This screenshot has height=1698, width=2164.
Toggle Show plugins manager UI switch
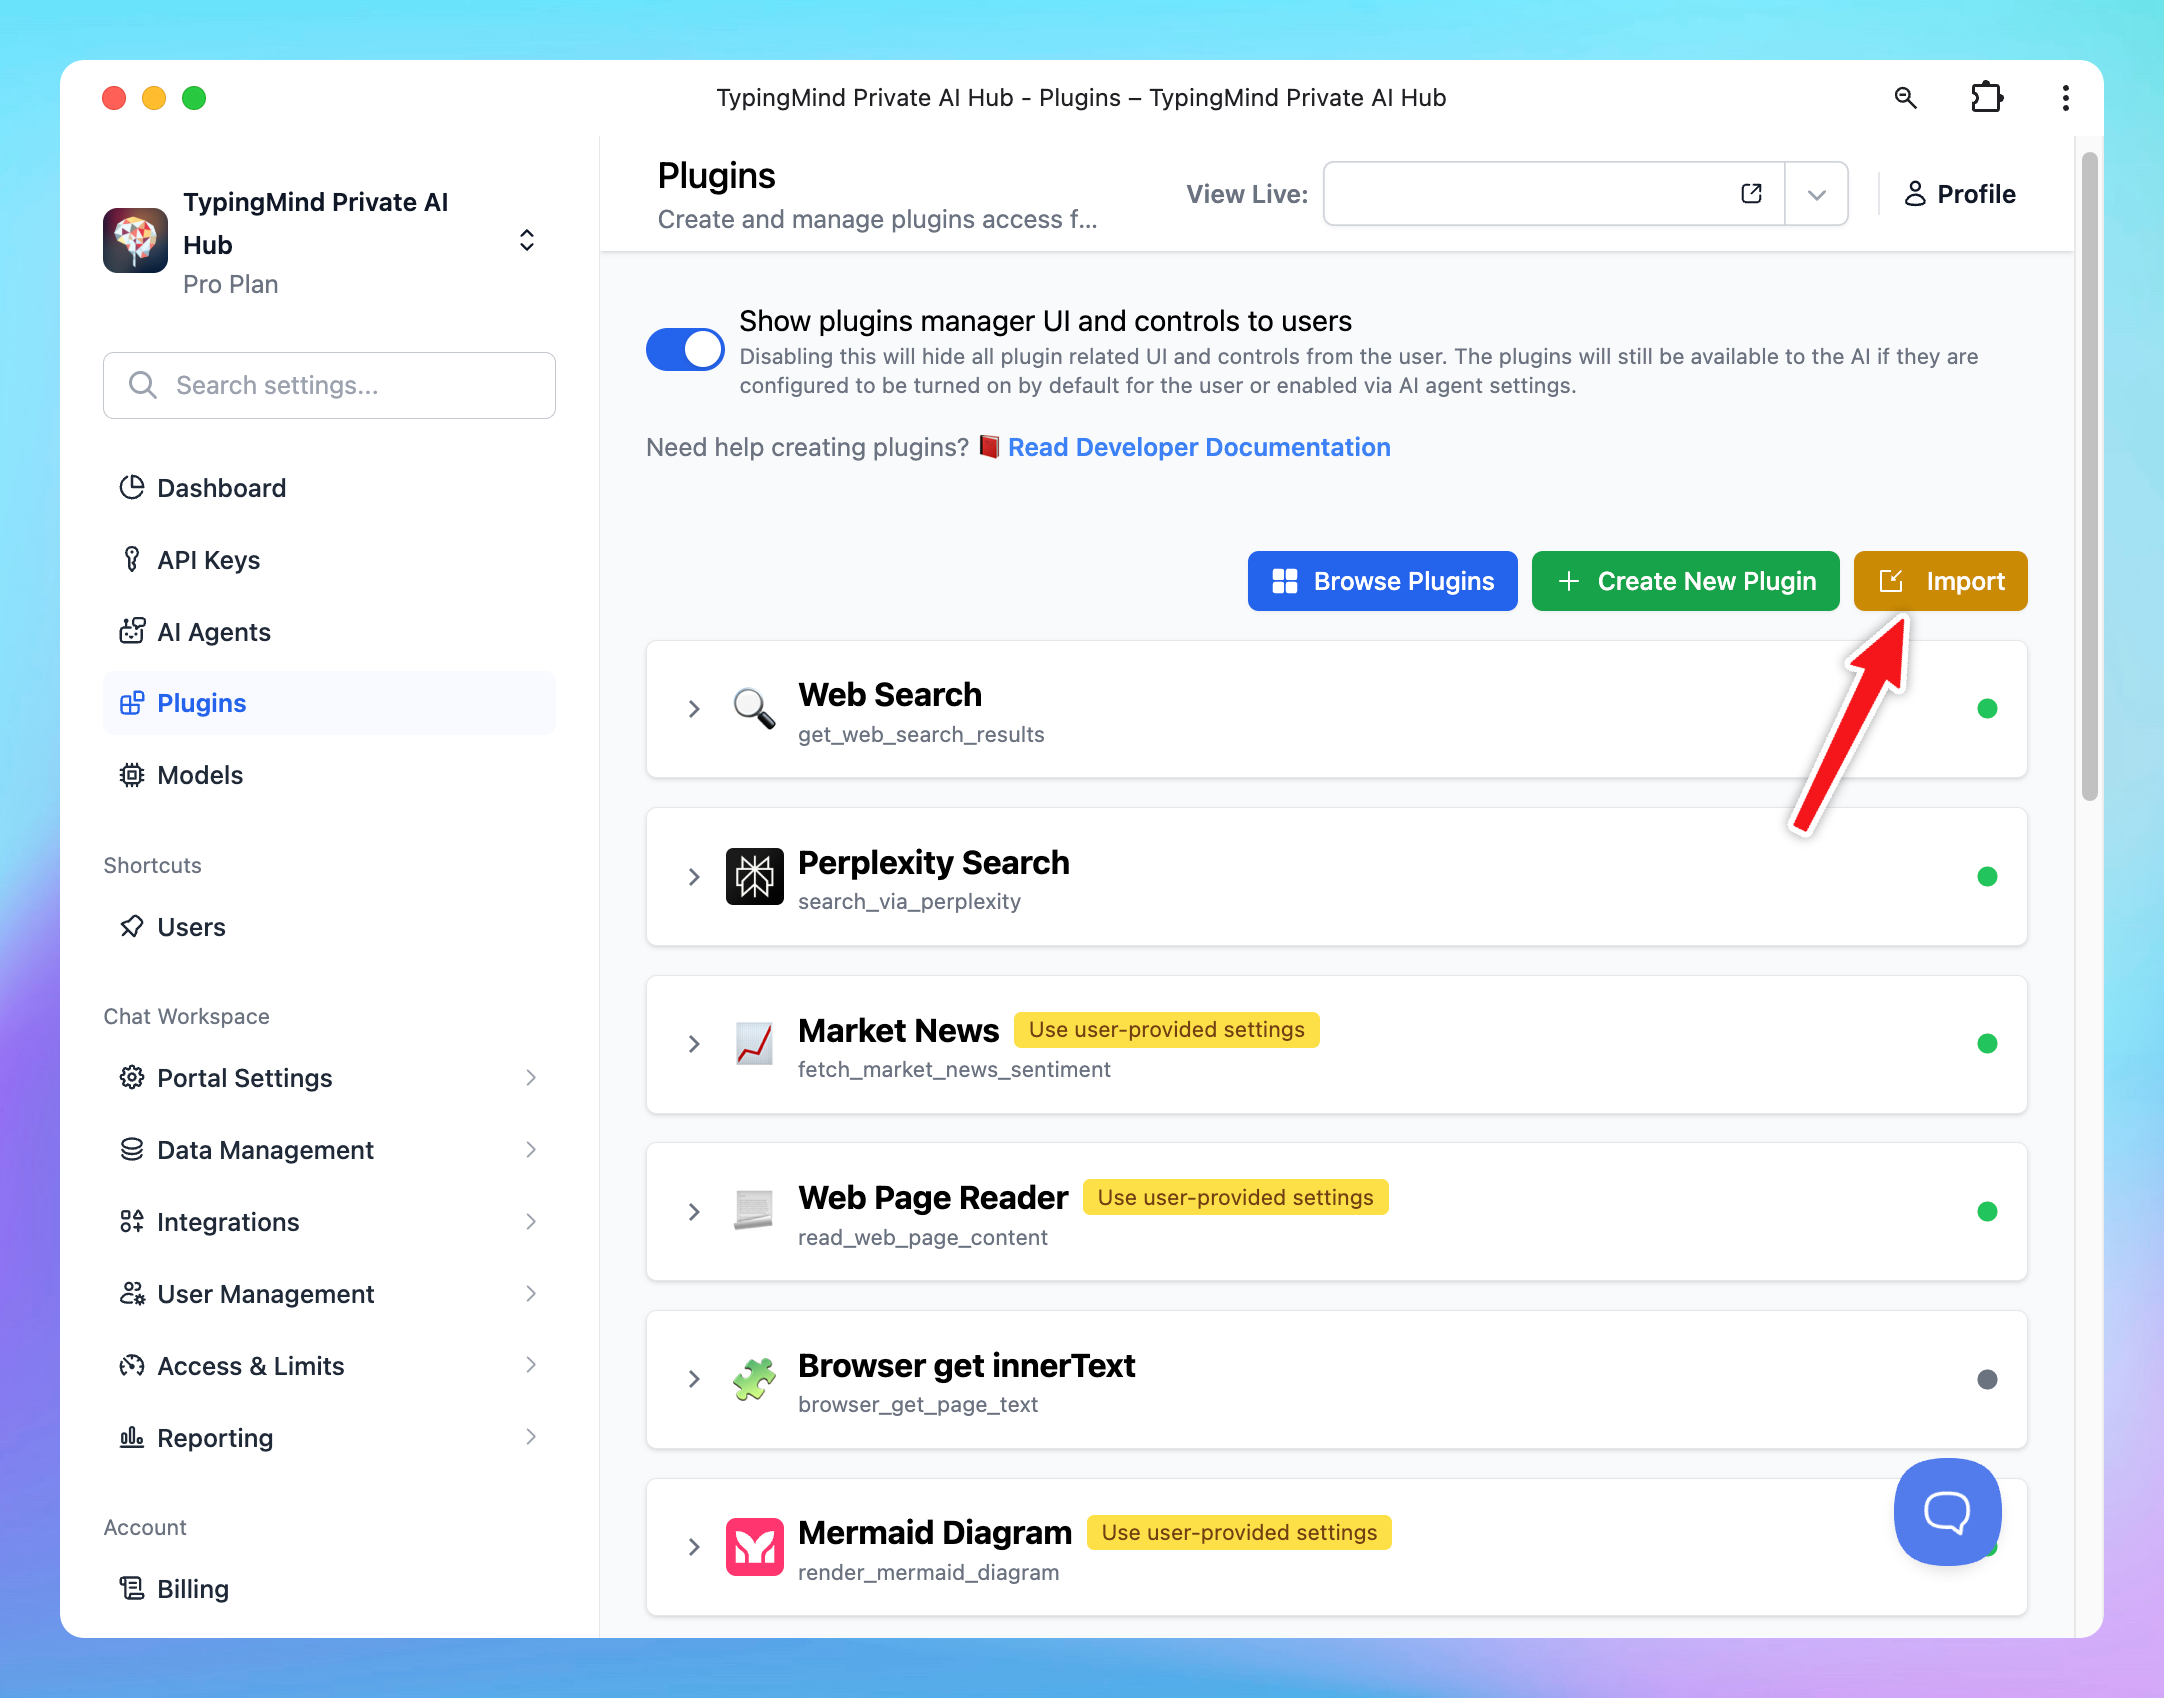click(685, 350)
